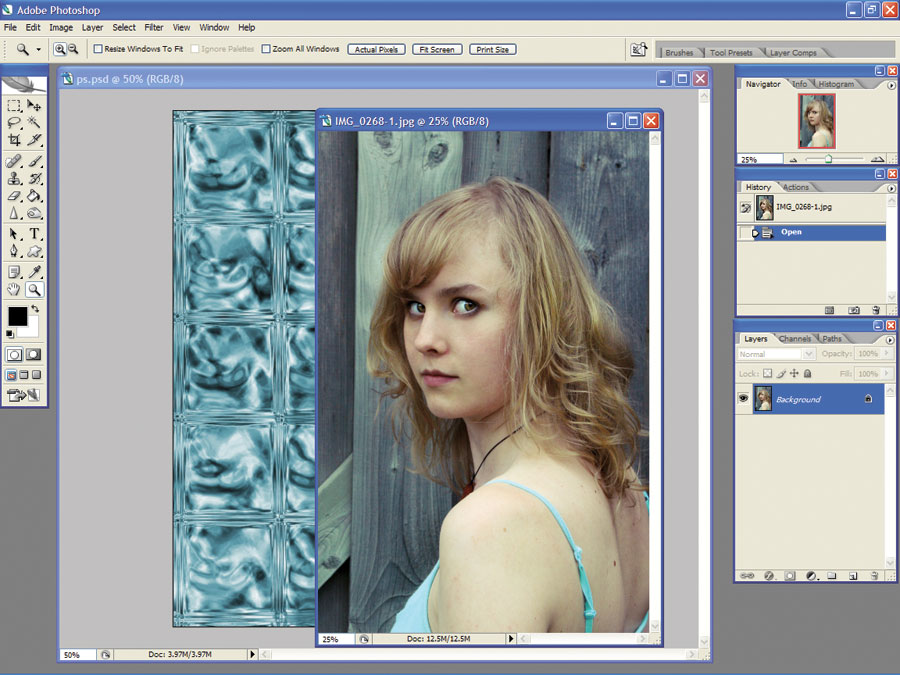Click the Fit Screen button
Image resolution: width=900 pixels, height=675 pixels.
coord(437,49)
